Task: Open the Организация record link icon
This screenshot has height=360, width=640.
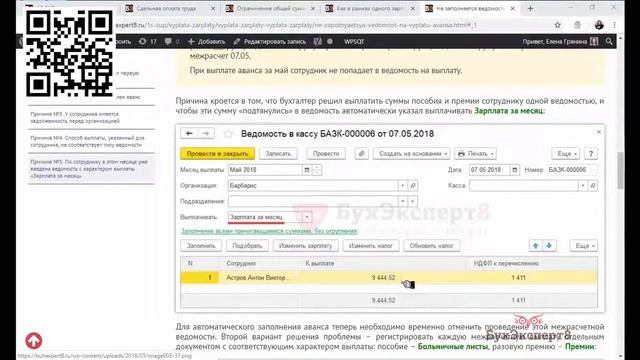Action: click(x=413, y=186)
